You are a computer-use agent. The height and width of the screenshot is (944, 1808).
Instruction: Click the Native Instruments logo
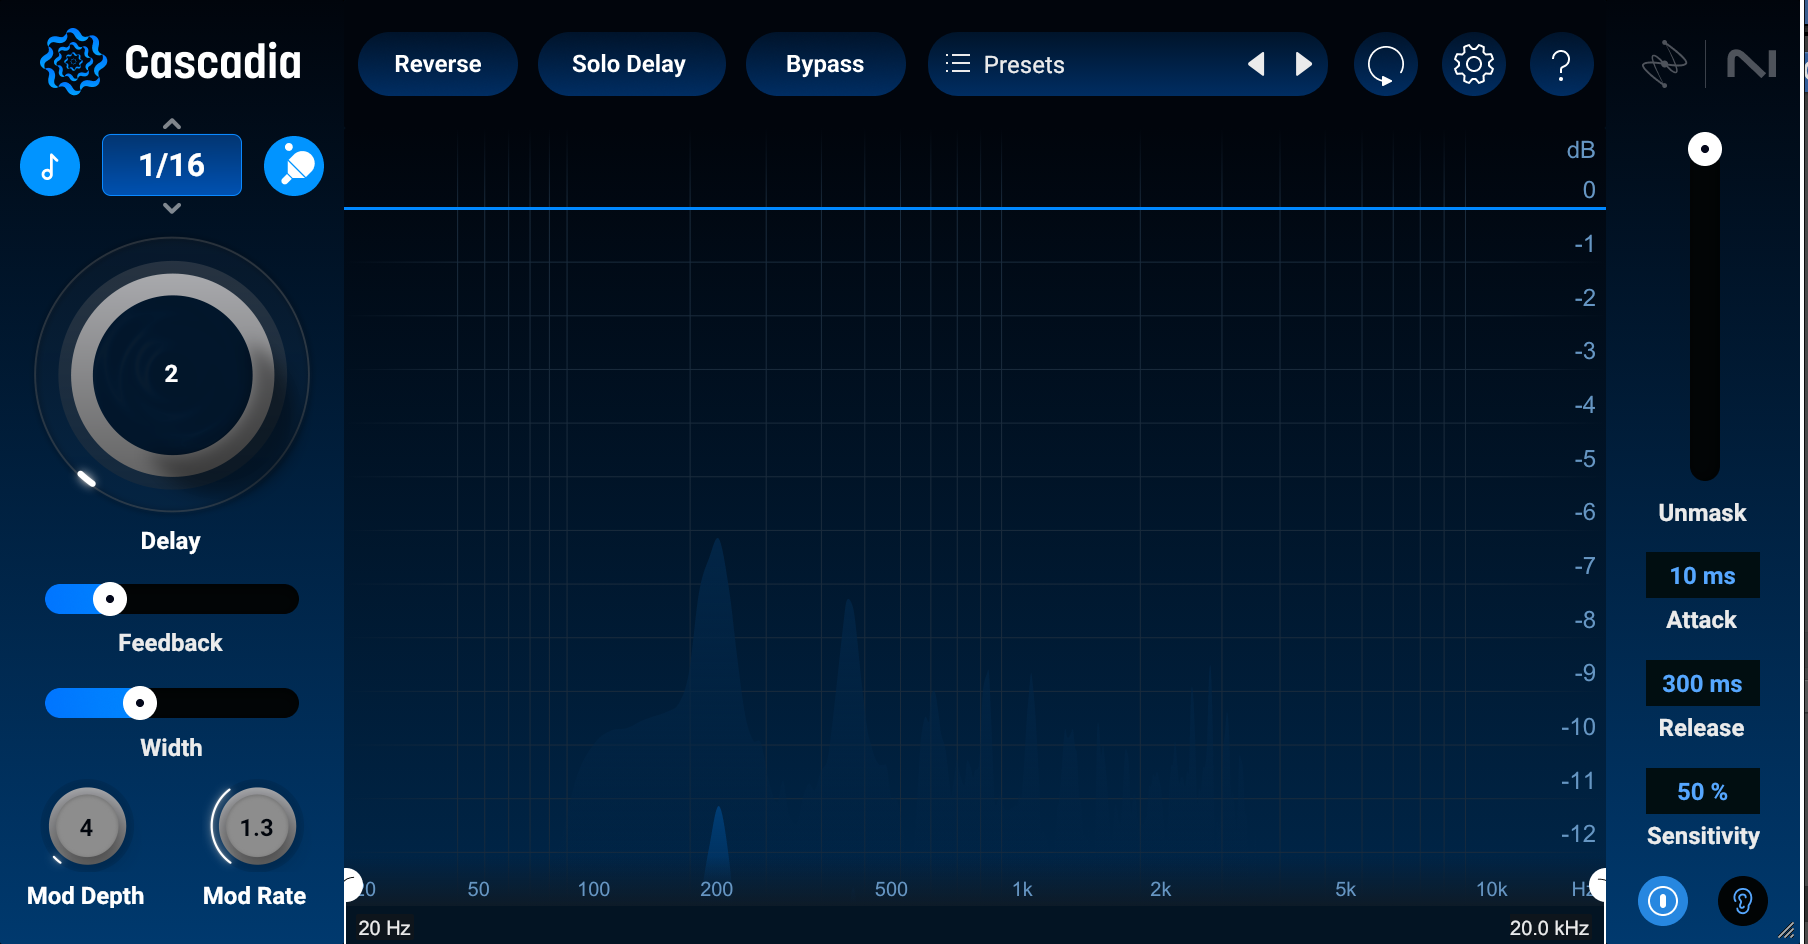coord(1752,64)
